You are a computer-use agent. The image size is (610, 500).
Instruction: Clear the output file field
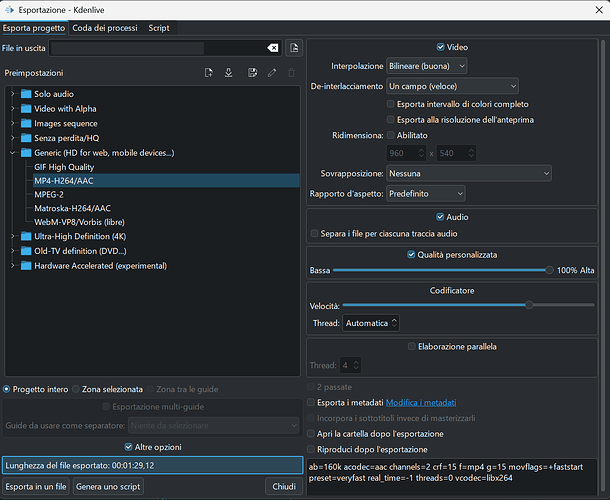[273, 48]
